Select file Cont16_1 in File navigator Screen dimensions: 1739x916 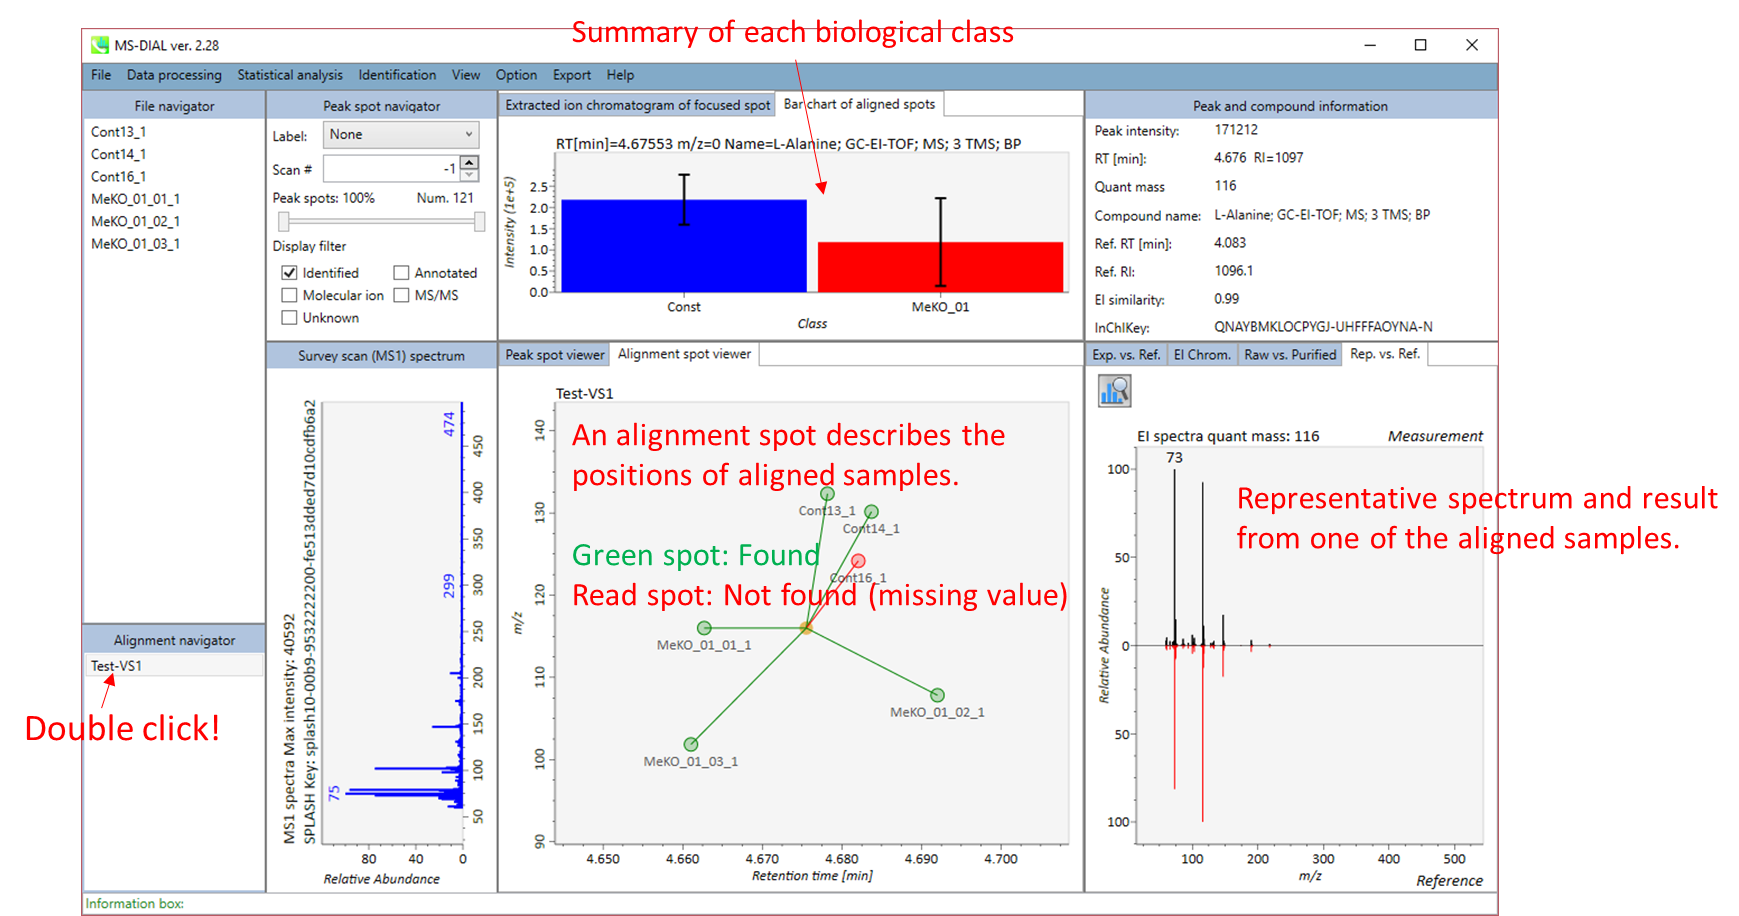click(x=118, y=177)
